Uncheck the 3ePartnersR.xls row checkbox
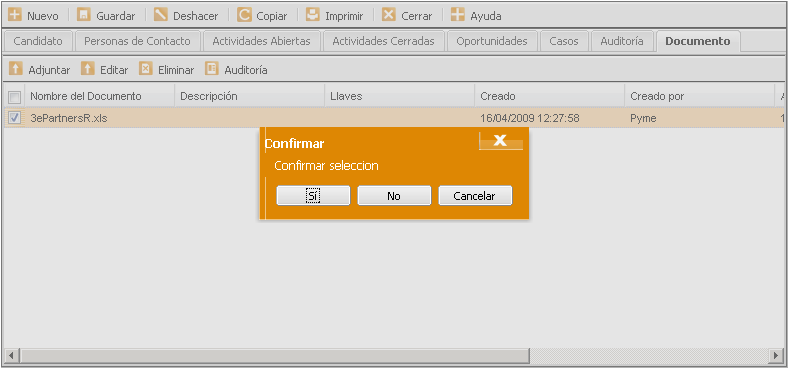 pos(15,118)
